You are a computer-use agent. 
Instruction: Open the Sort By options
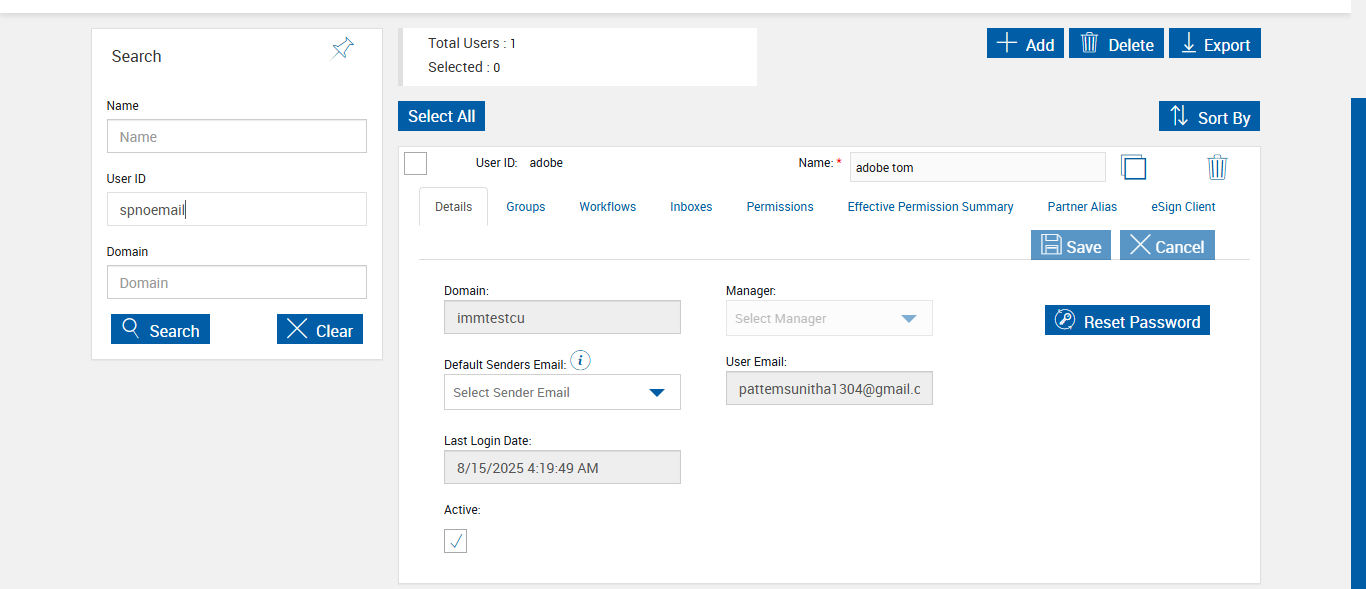point(1209,117)
